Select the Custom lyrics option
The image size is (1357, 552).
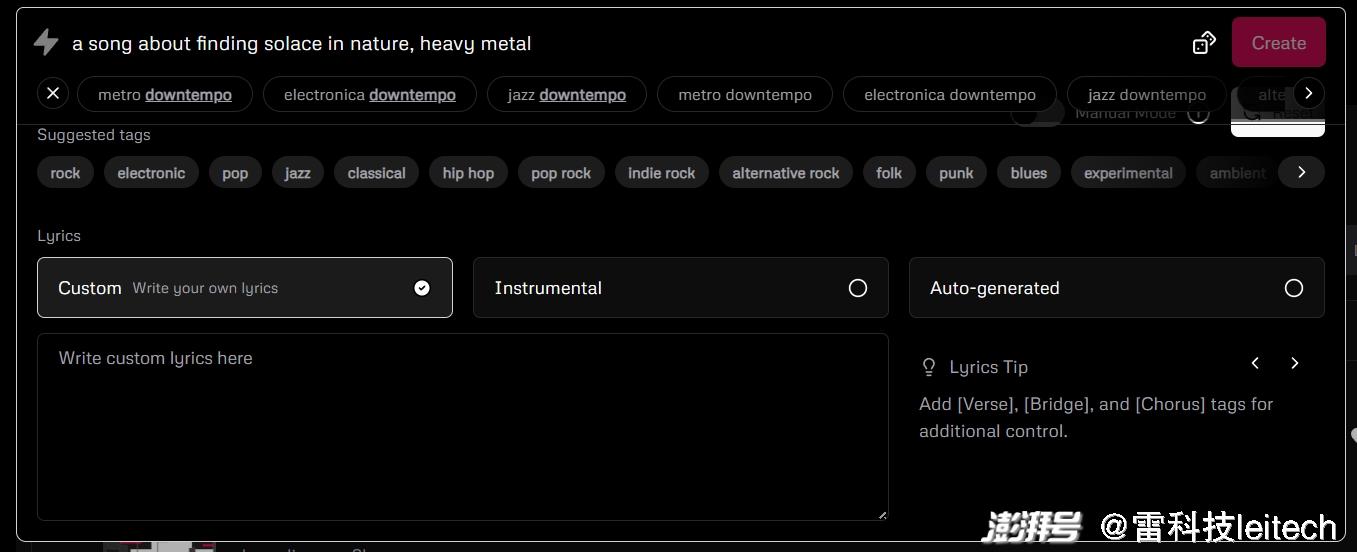click(x=244, y=288)
